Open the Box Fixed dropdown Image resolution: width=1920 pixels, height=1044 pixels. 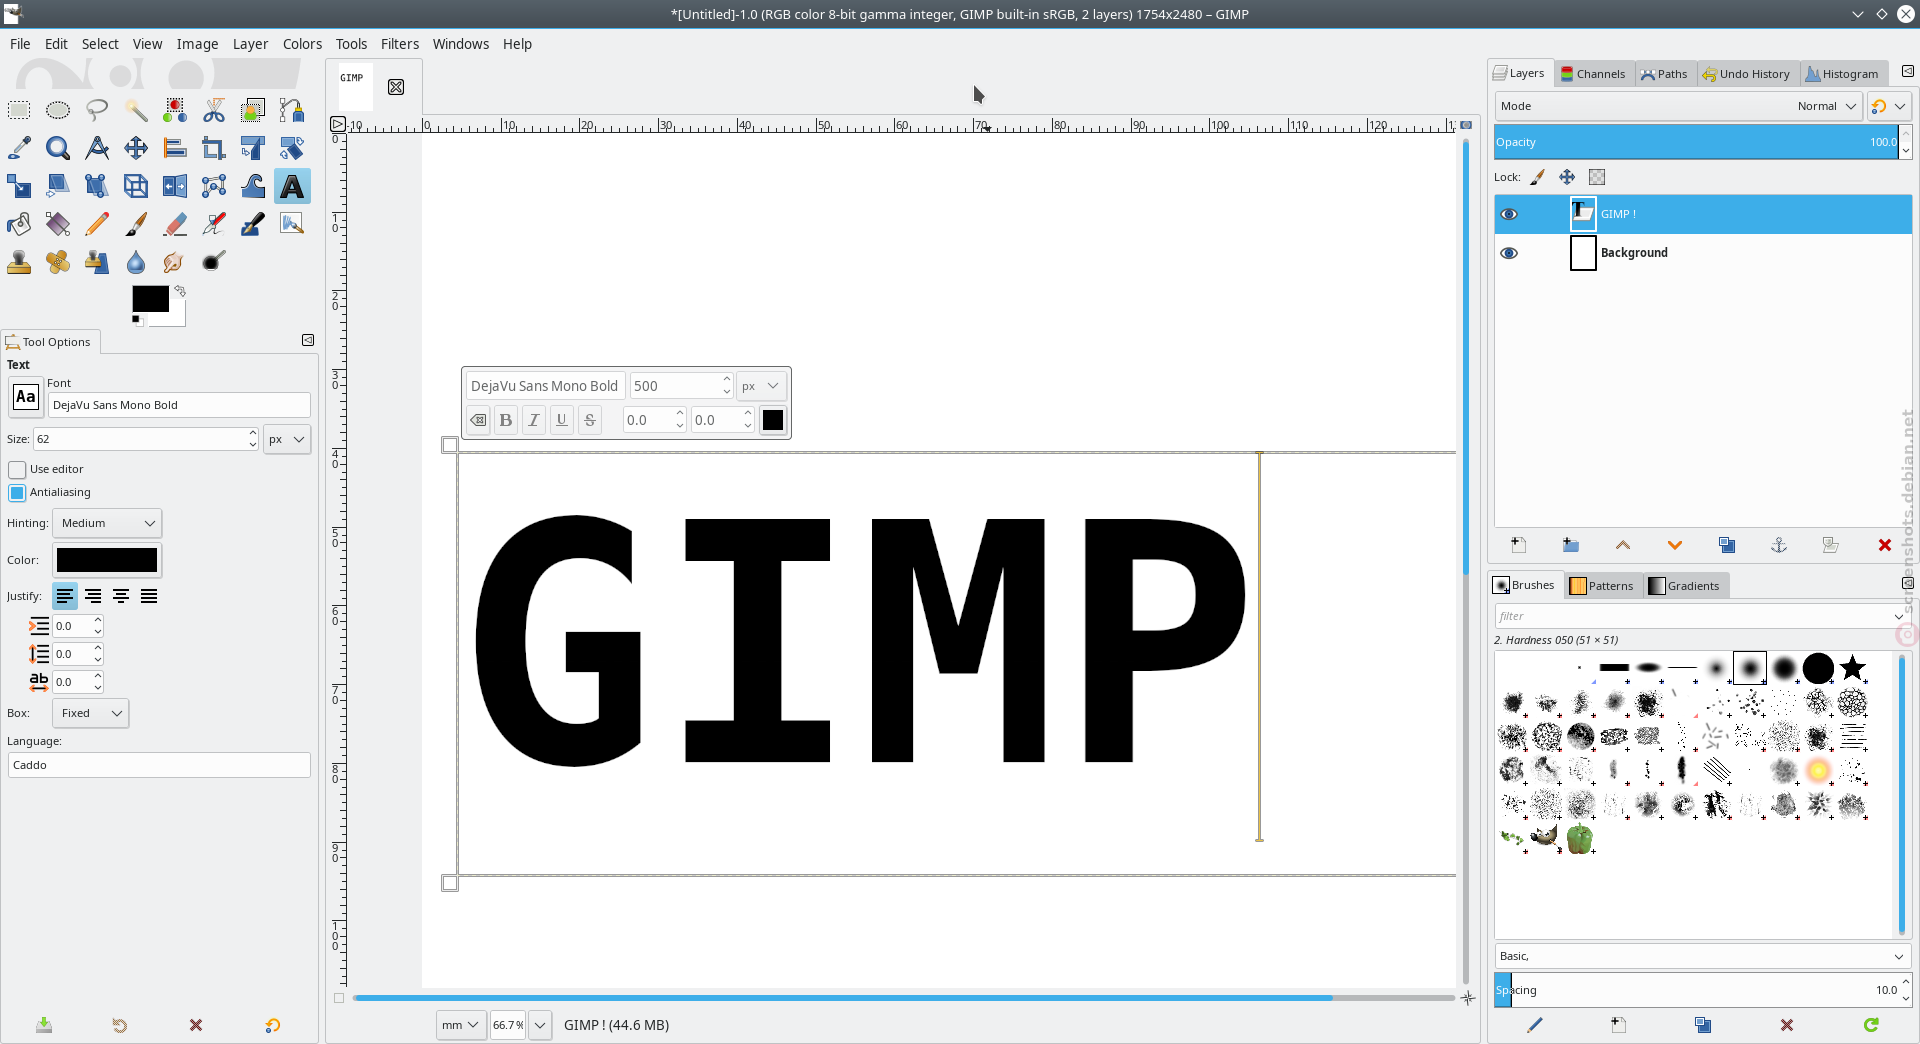[x=90, y=713]
